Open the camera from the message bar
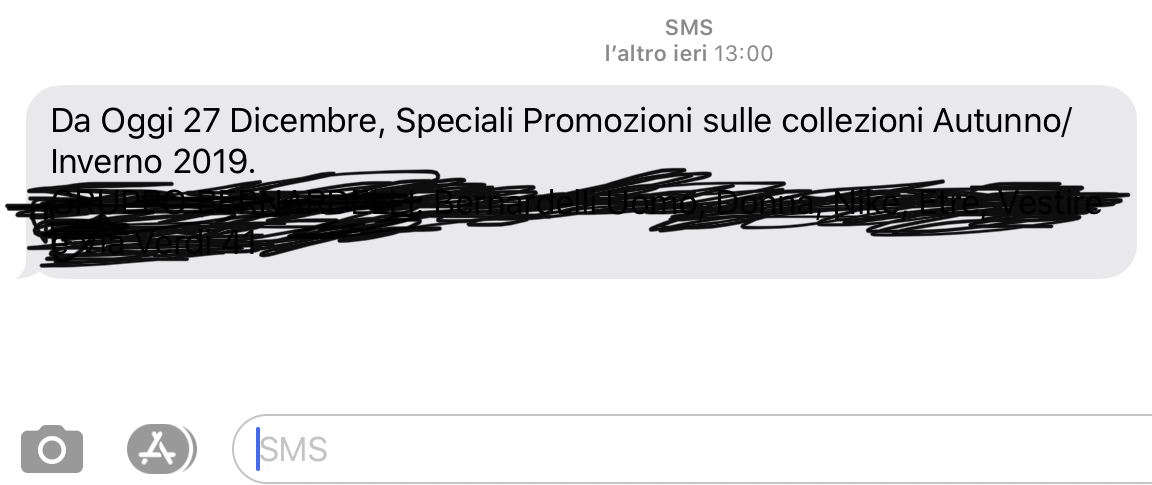Screen dimensions: 1152x485 [51, 449]
